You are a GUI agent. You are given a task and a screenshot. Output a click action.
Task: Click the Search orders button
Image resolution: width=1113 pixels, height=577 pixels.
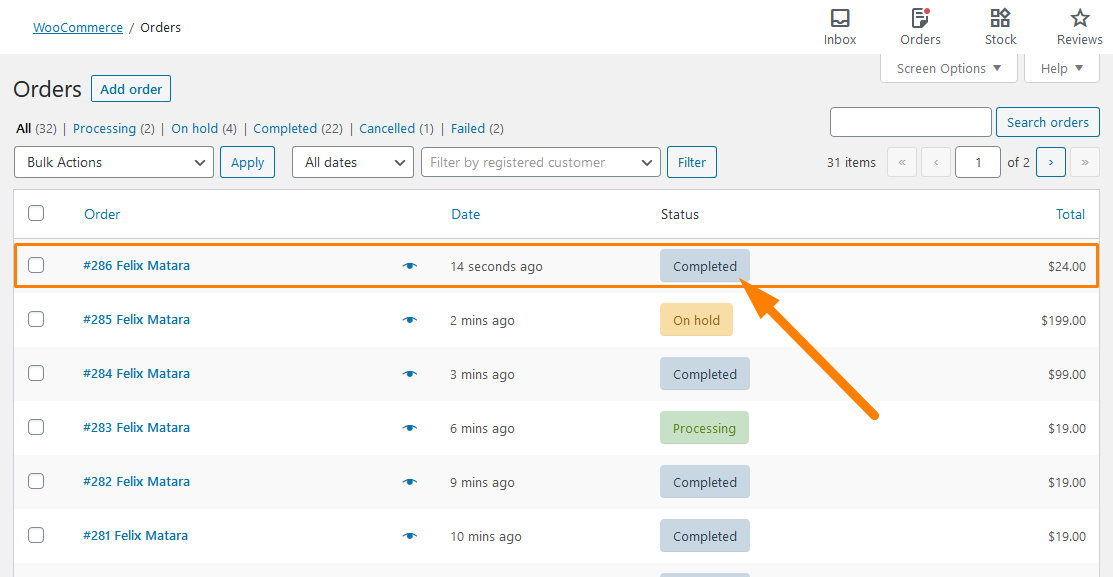coord(1048,122)
